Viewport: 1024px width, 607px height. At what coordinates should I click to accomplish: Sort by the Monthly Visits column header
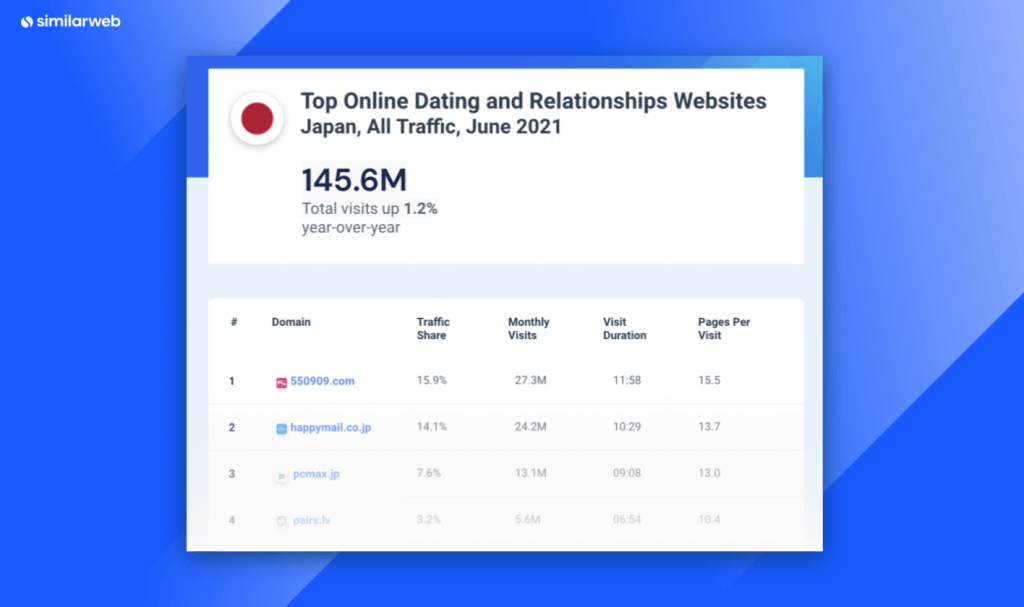click(x=528, y=329)
